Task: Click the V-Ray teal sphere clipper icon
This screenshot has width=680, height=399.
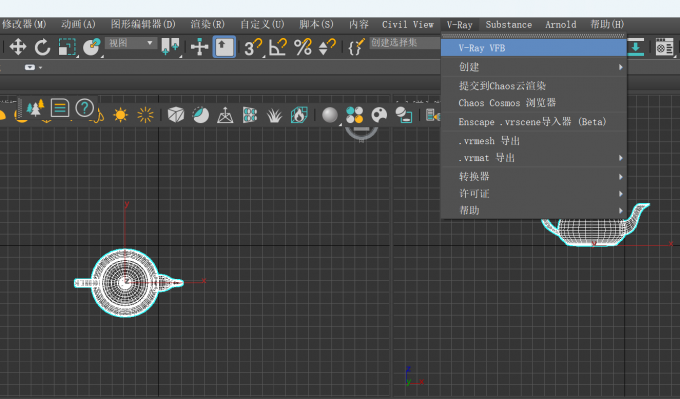Action: [200, 115]
